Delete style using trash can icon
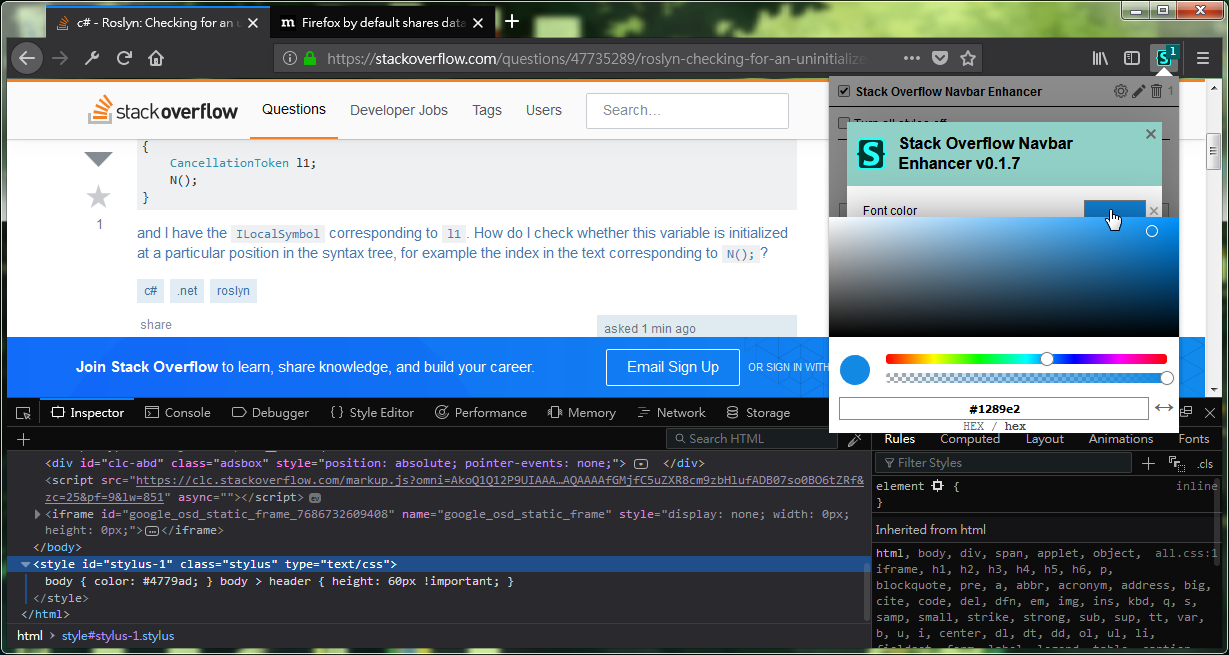Image resolution: width=1229 pixels, height=655 pixels. (x=1156, y=91)
